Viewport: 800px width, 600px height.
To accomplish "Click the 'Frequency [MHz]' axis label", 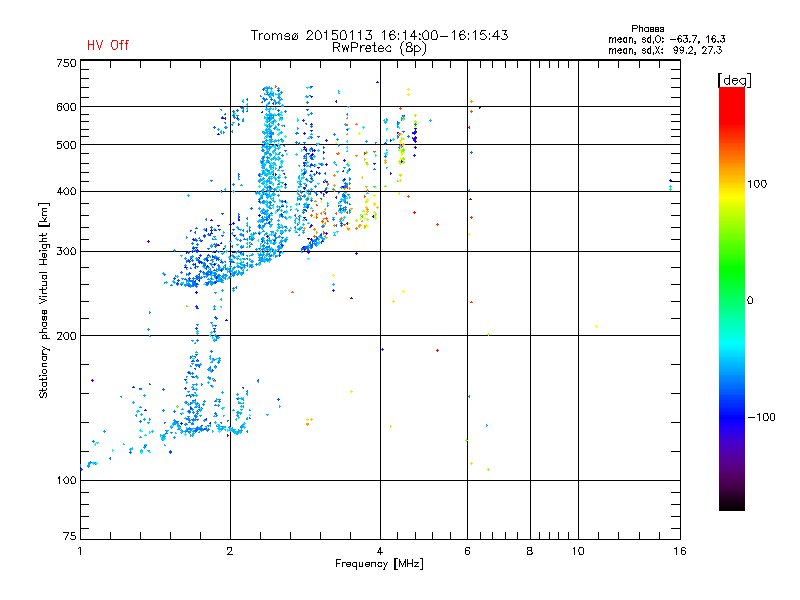I will [379, 564].
